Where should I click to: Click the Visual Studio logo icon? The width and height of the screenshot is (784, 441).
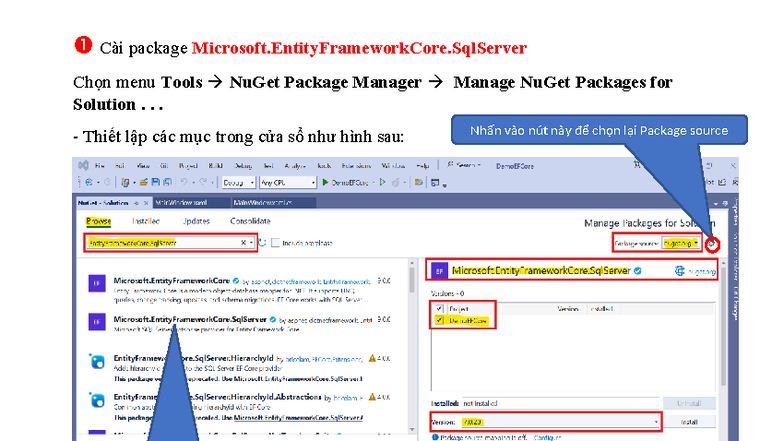(84, 166)
